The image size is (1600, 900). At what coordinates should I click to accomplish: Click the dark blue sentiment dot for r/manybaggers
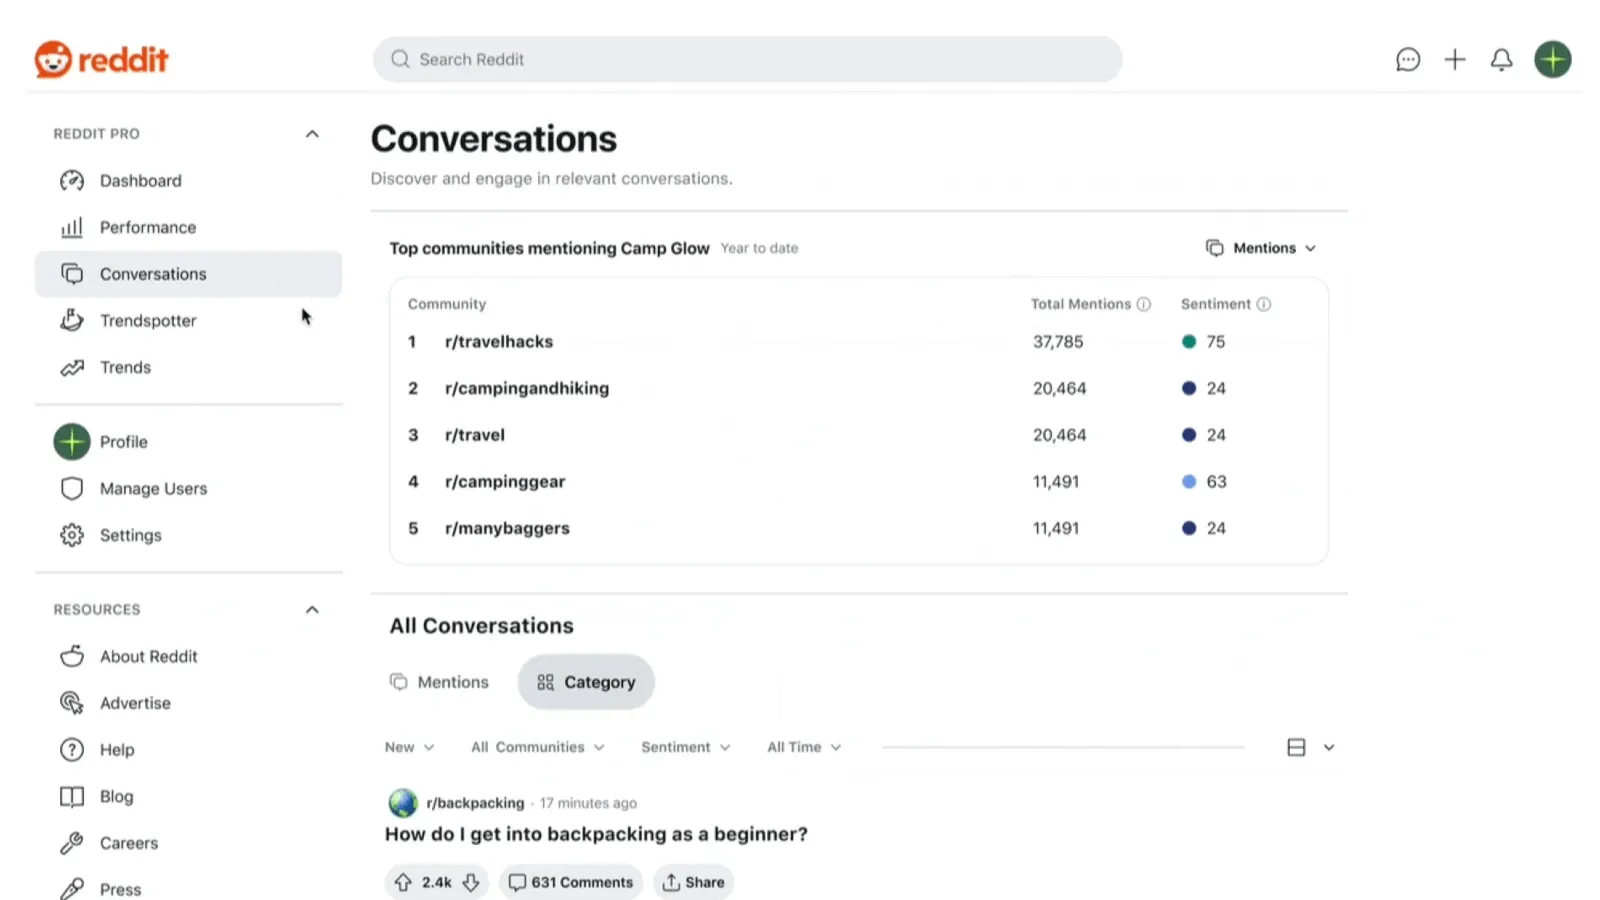[1189, 528]
